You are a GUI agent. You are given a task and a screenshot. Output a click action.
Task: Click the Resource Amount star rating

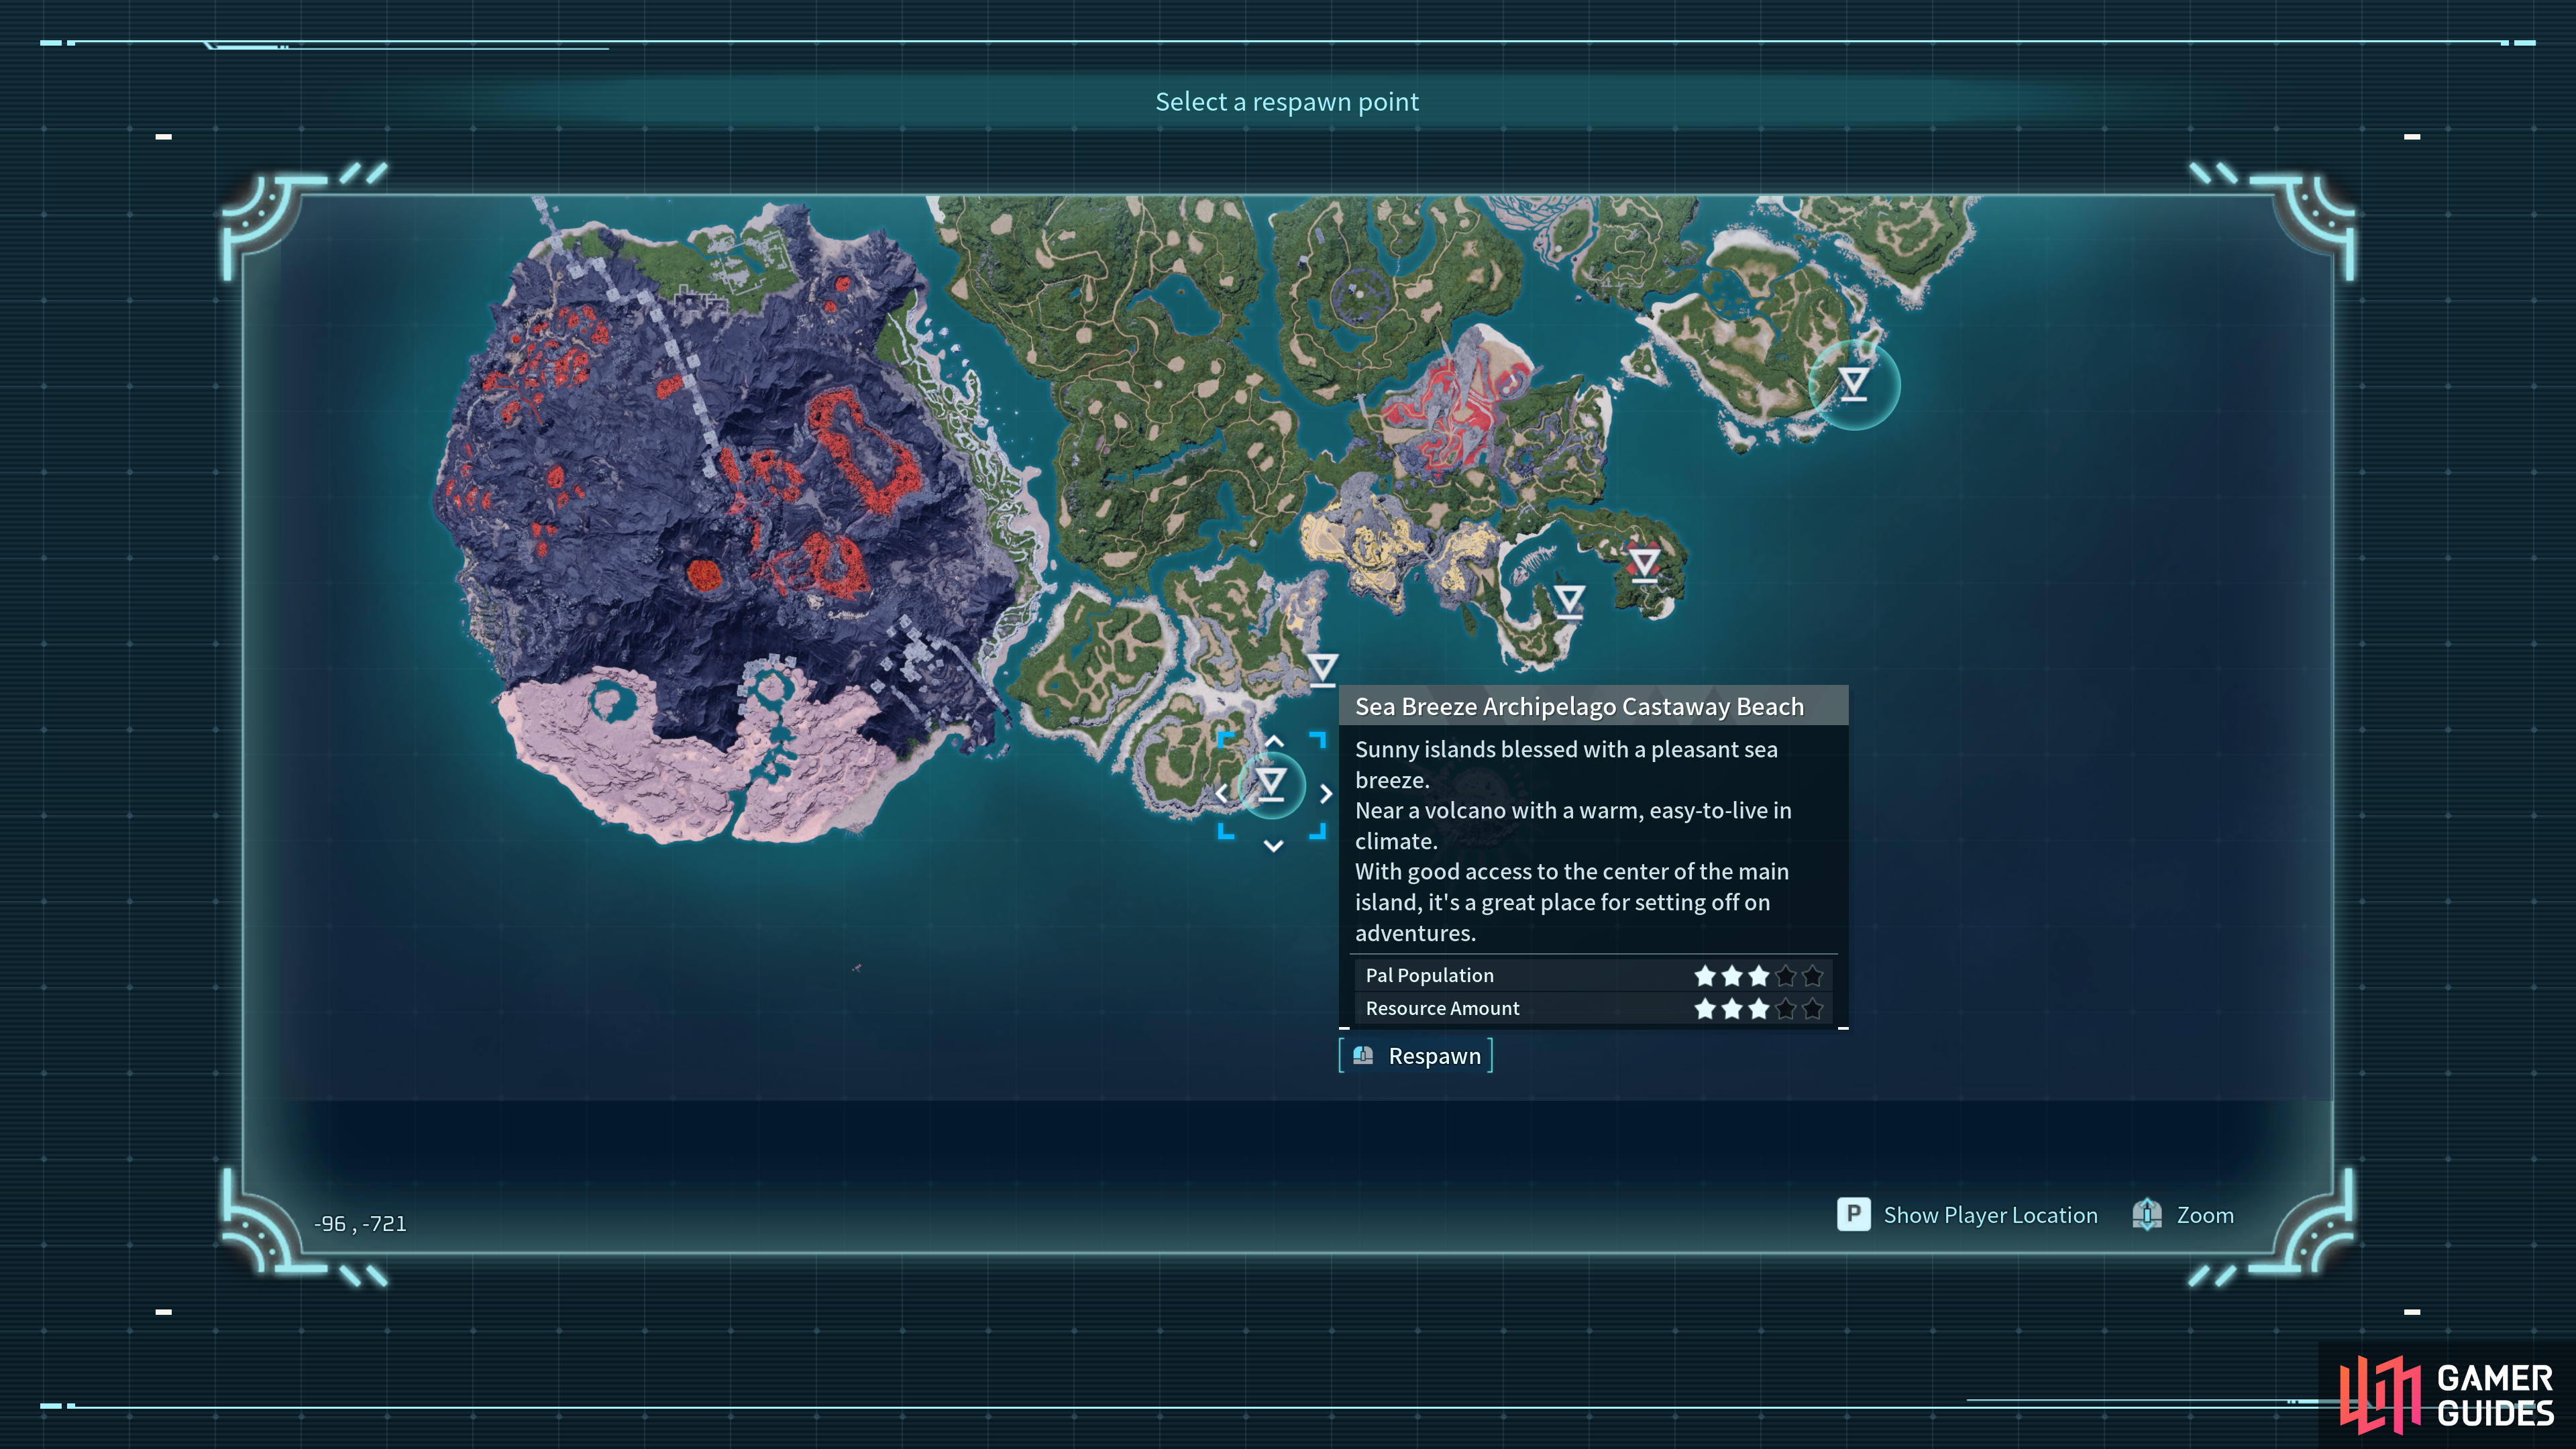[1758, 1009]
